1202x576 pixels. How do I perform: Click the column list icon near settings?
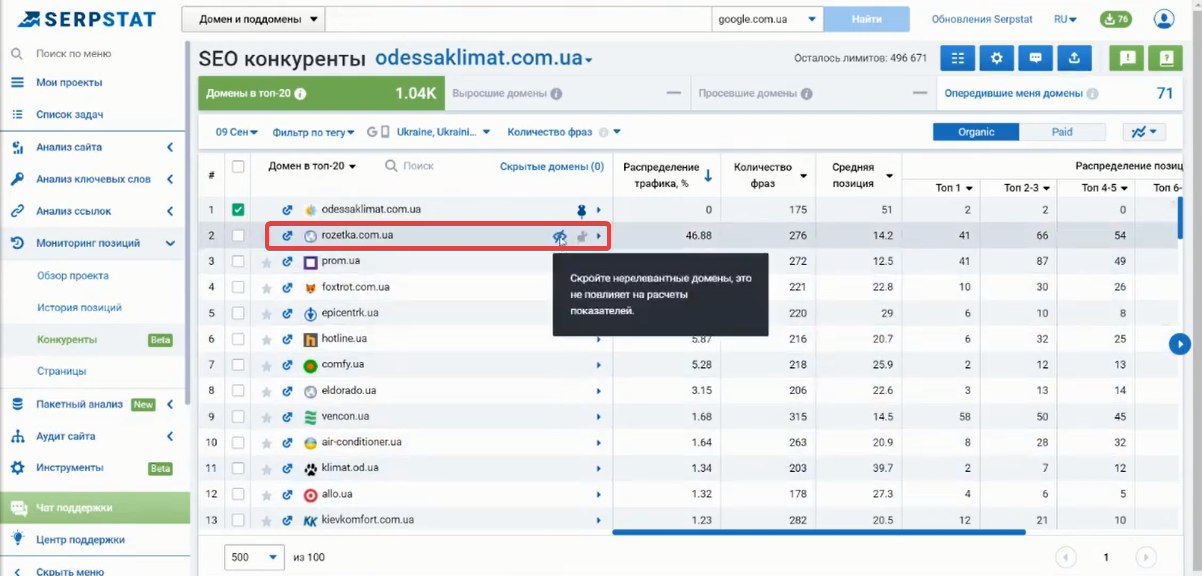(957, 58)
